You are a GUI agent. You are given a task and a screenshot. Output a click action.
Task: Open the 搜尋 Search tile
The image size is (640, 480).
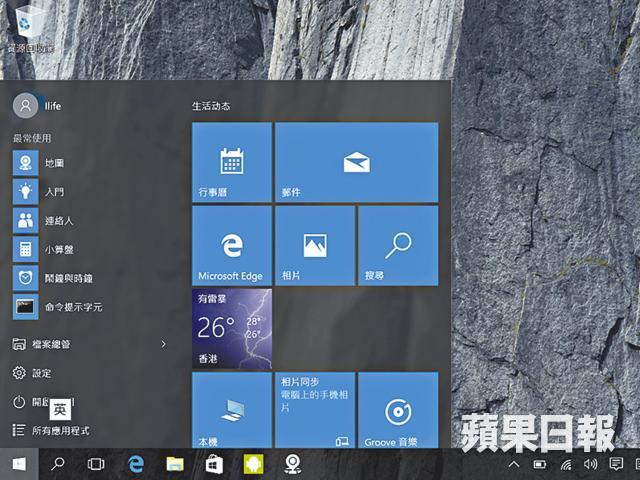pyautogui.click(x=398, y=245)
